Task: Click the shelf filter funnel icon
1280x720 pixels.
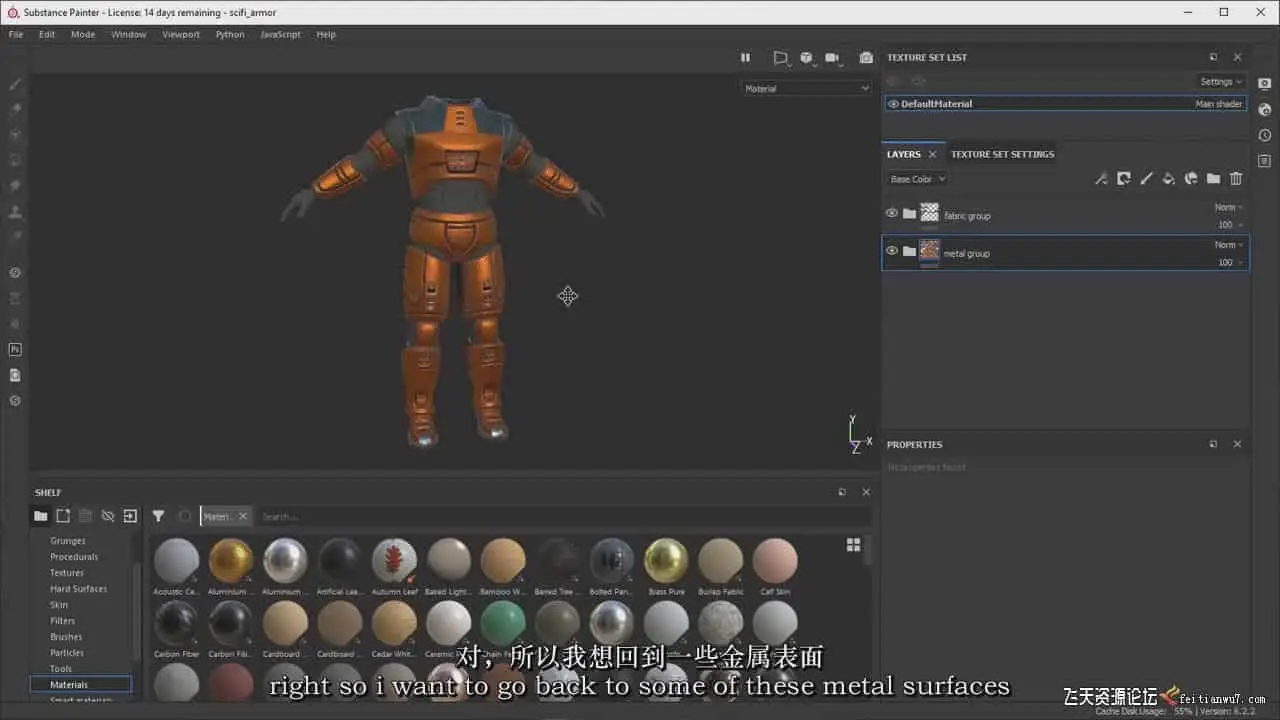Action: pyautogui.click(x=158, y=516)
